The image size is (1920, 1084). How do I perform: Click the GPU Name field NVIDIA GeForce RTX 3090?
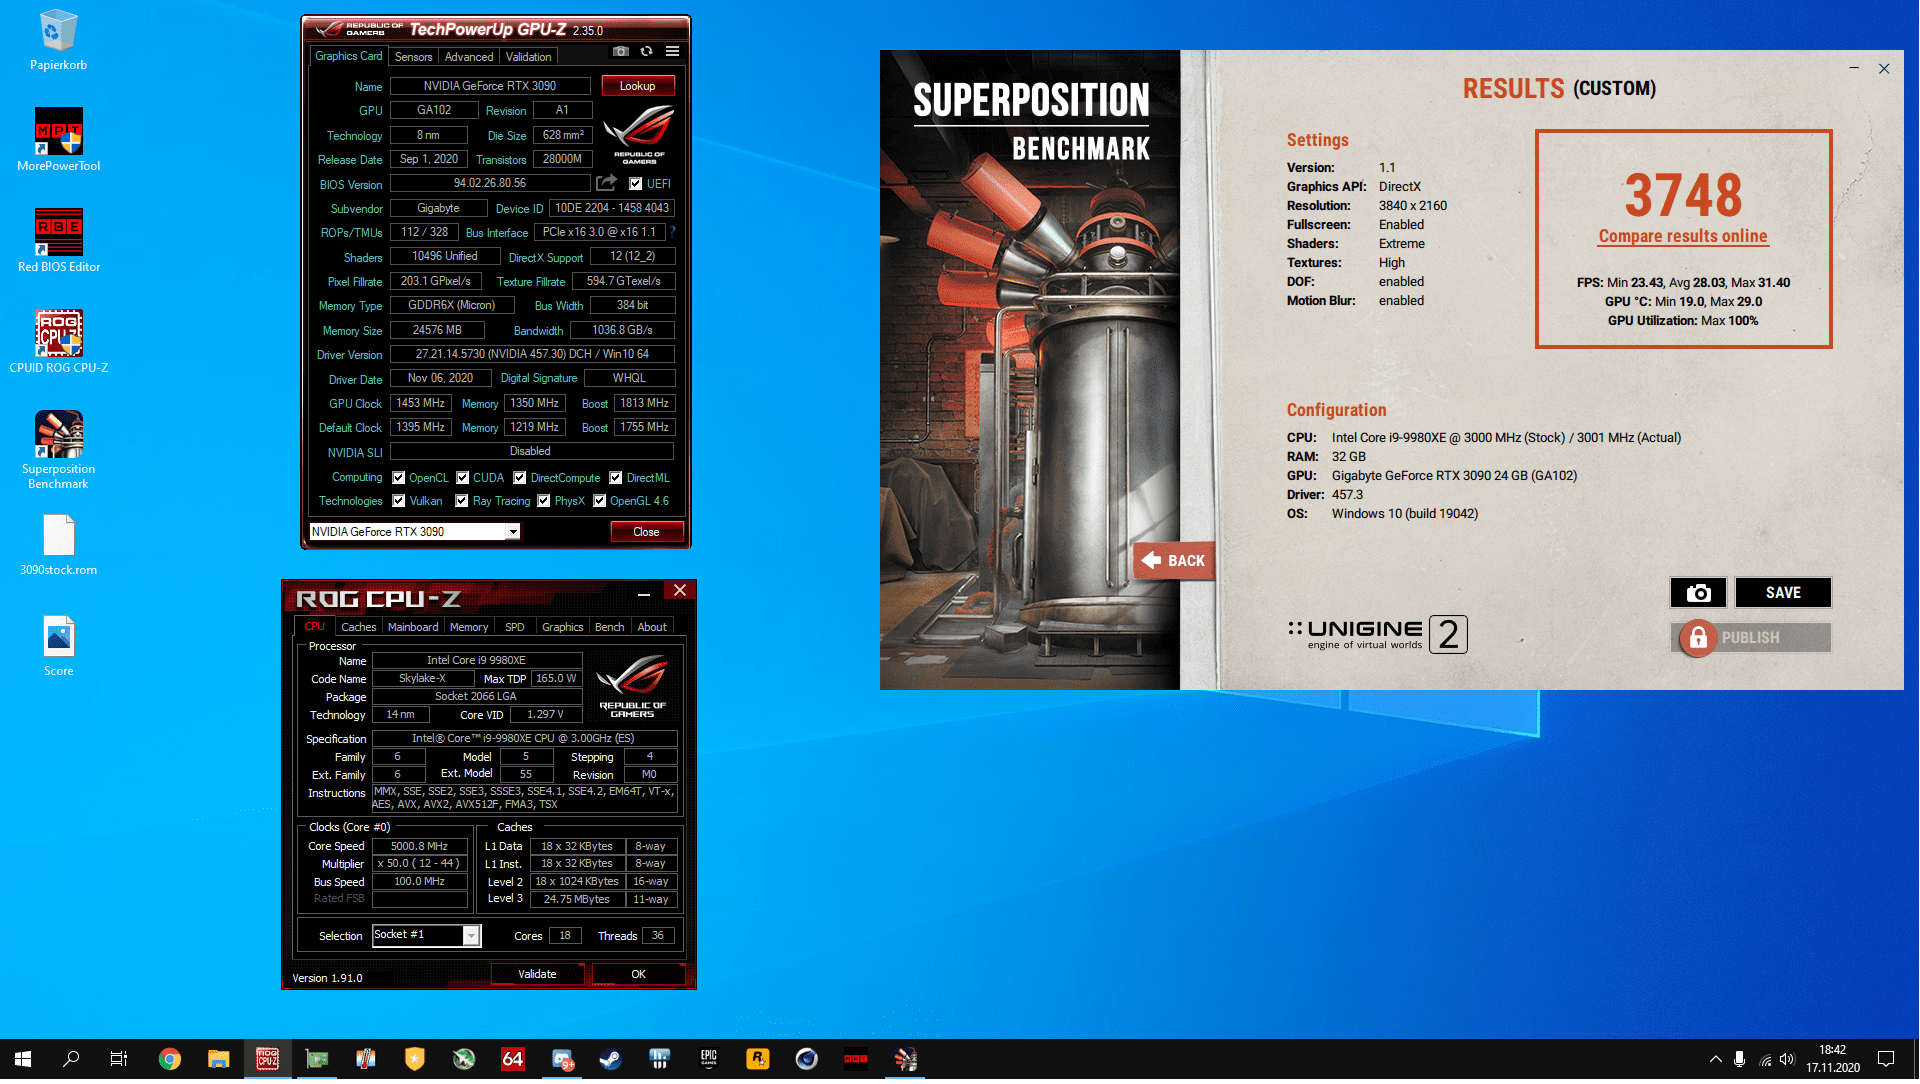490,86
